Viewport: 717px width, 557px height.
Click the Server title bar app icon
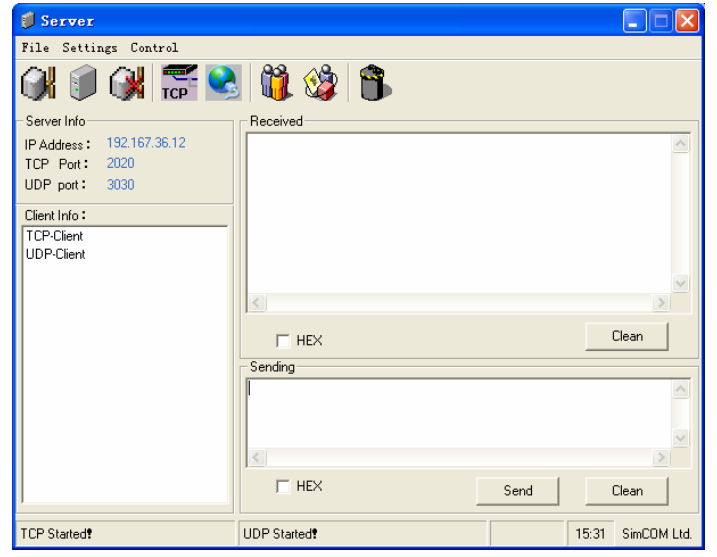pos(28,21)
